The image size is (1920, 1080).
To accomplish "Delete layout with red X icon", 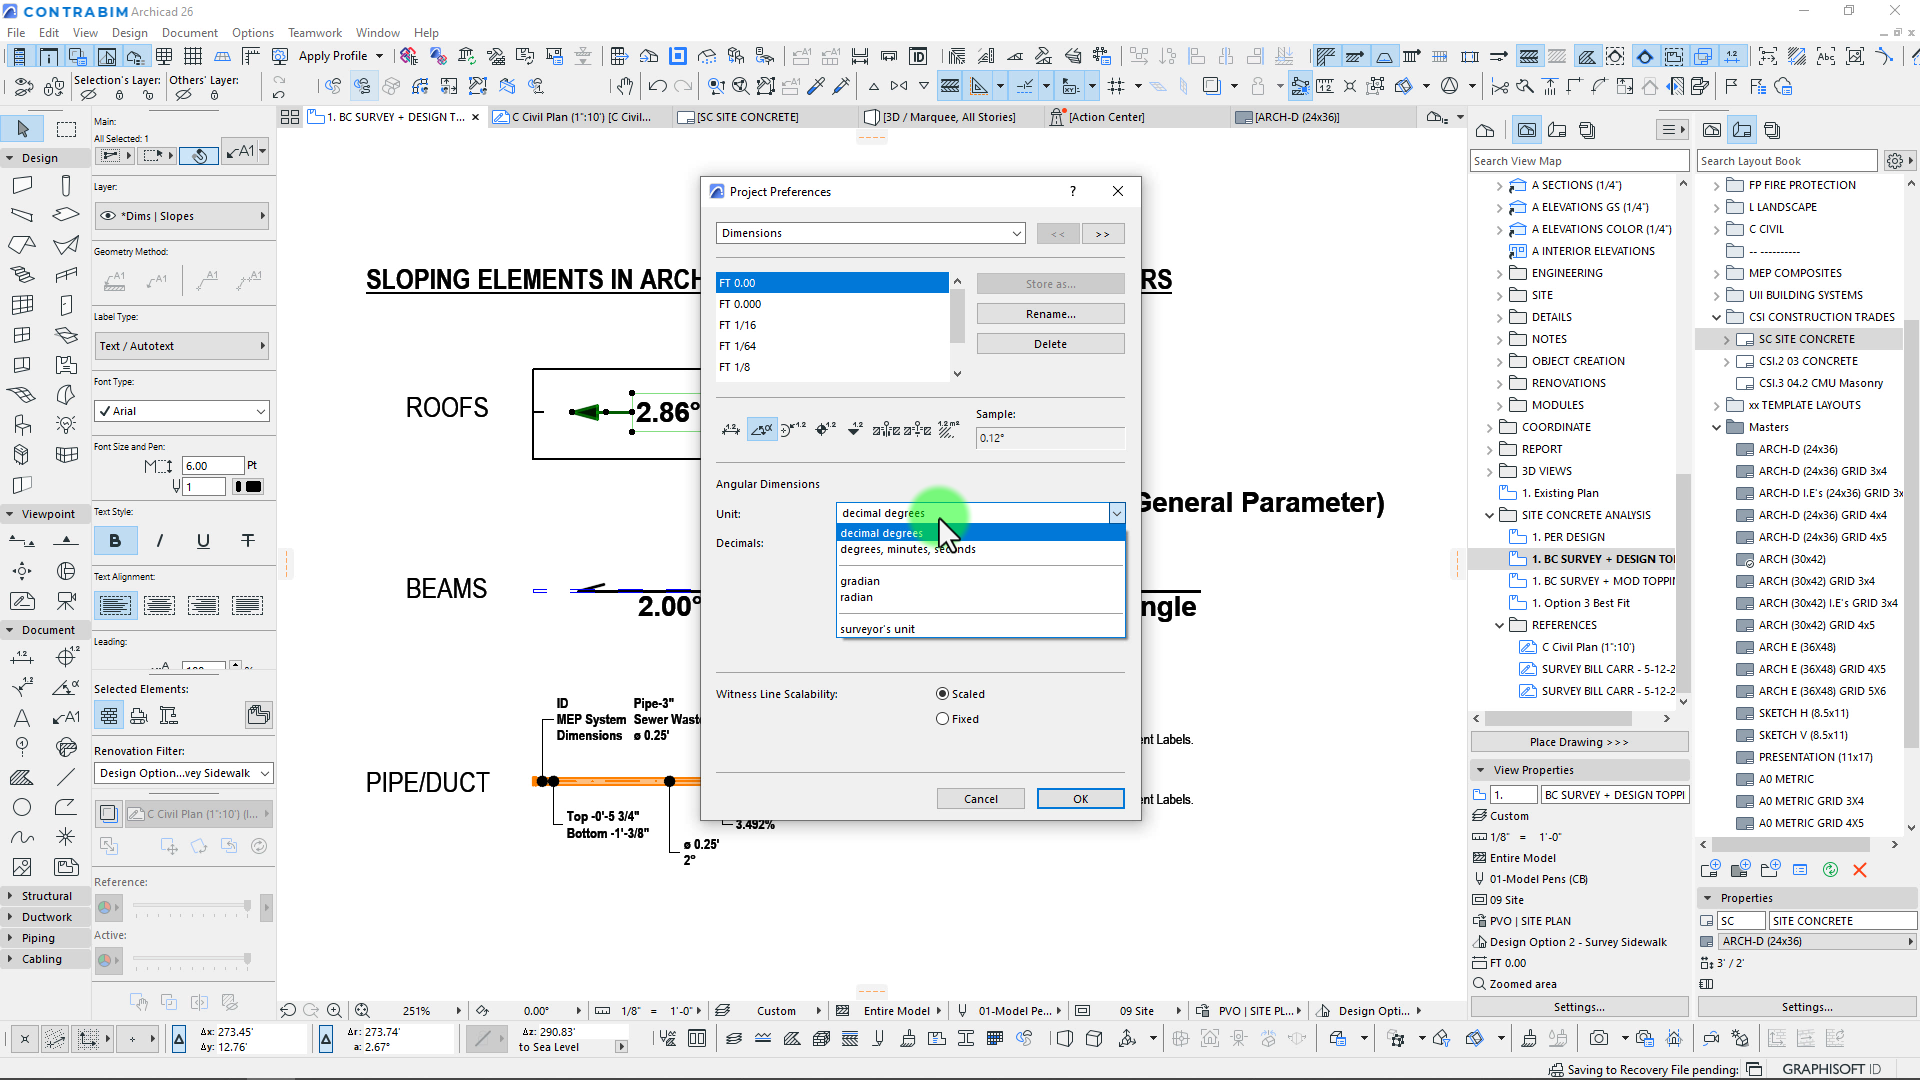I will tap(1860, 870).
